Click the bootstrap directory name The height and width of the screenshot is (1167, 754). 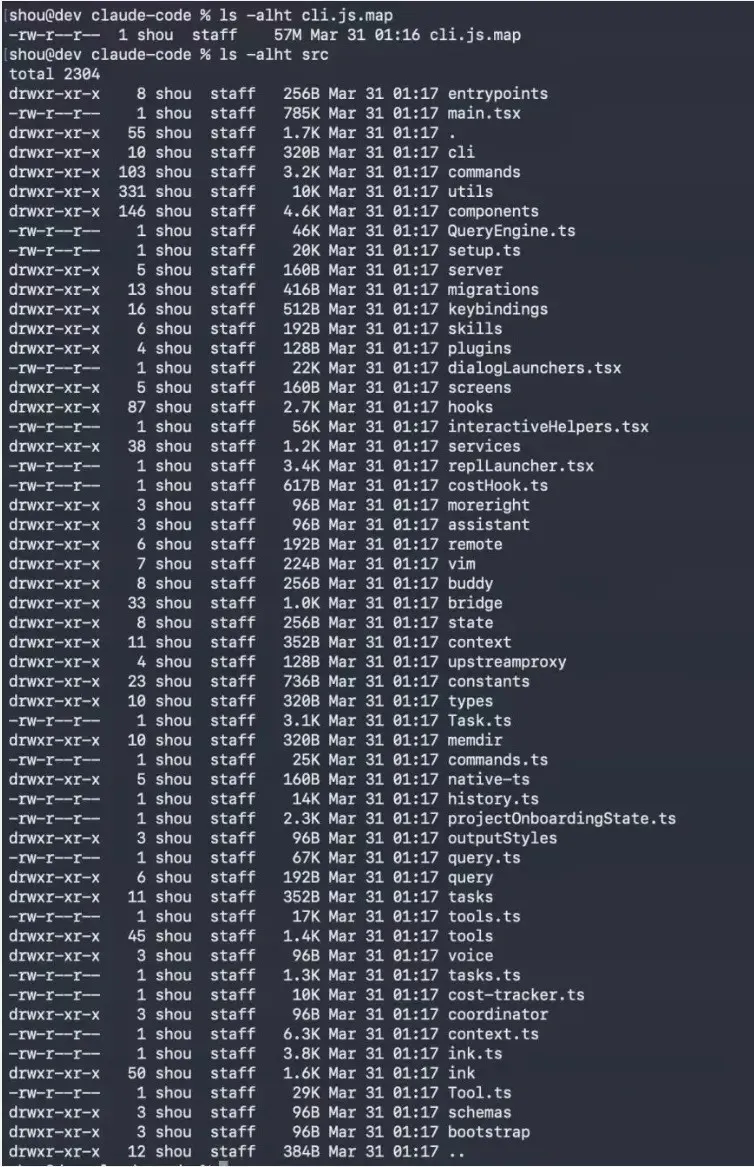point(489,1132)
